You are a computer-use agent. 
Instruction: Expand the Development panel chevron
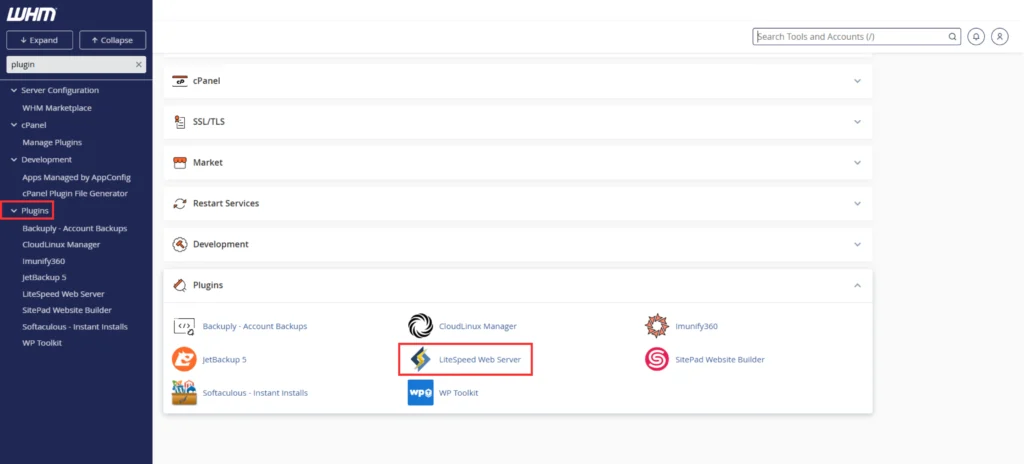tap(857, 244)
